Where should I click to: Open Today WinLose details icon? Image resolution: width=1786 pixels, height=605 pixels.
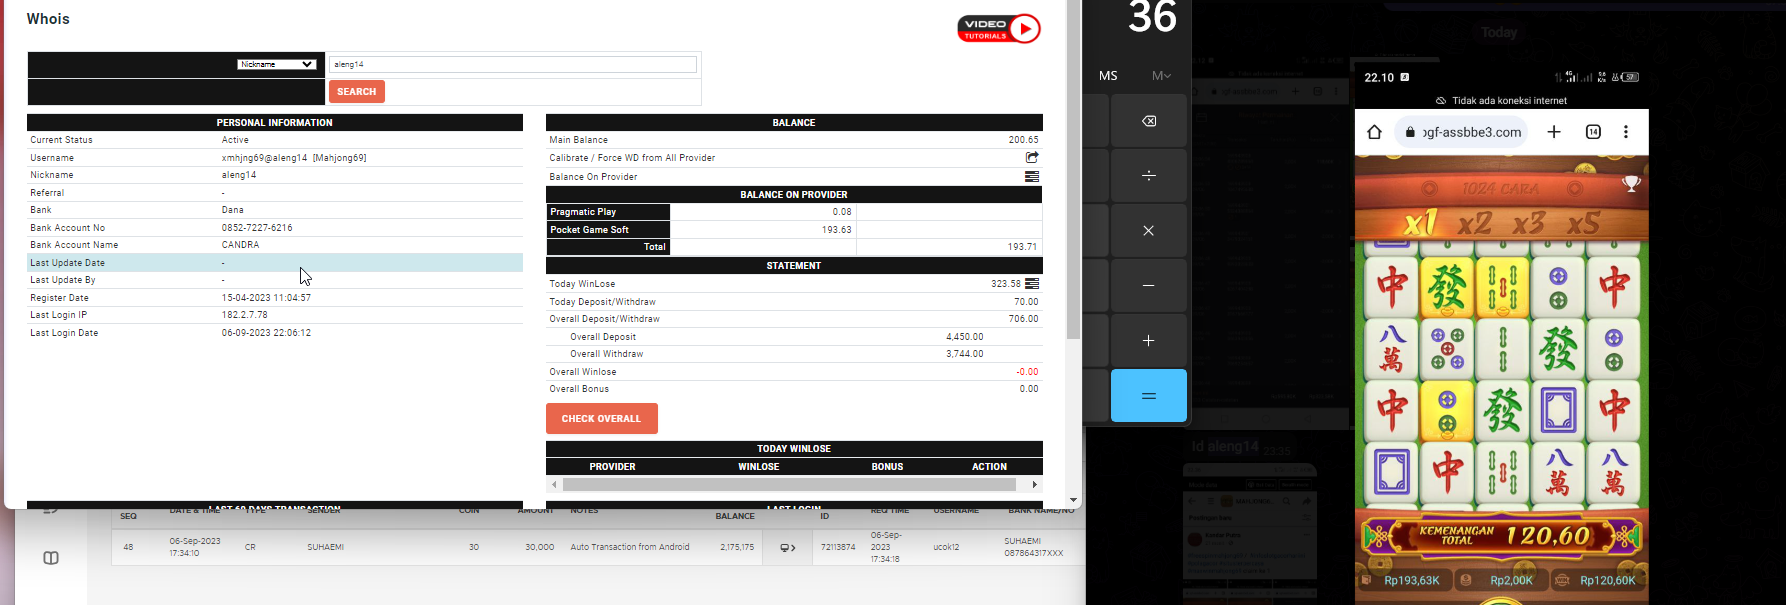click(1032, 284)
